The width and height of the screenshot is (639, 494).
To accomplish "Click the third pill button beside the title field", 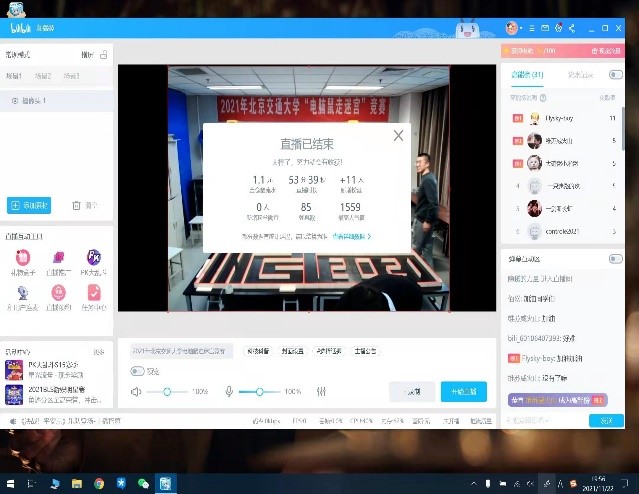I will coord(329,351).
